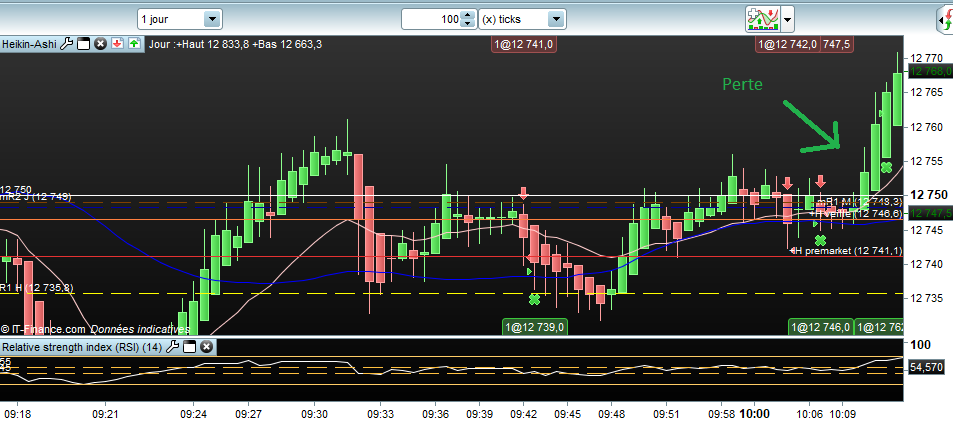Decrease the tick count with down stepper
The width and height of the screenshot is (953, 422).
click(x=467, y=24)
